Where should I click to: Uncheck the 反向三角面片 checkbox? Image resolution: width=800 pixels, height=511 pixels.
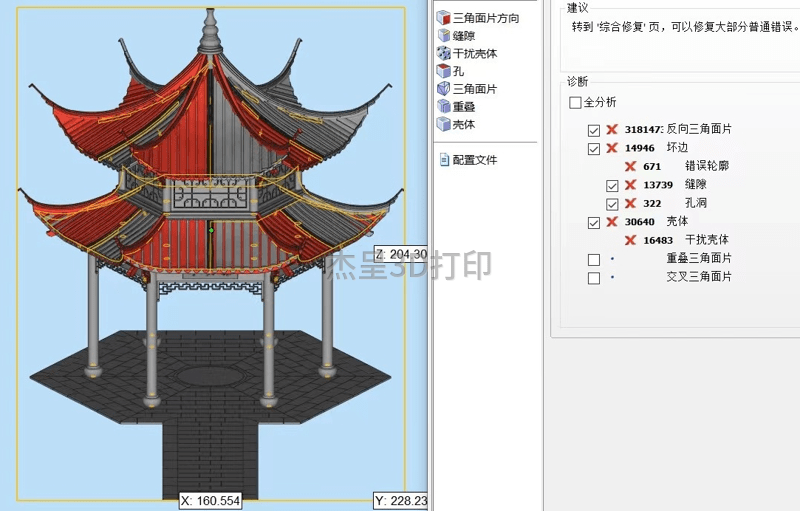[594, 130]
